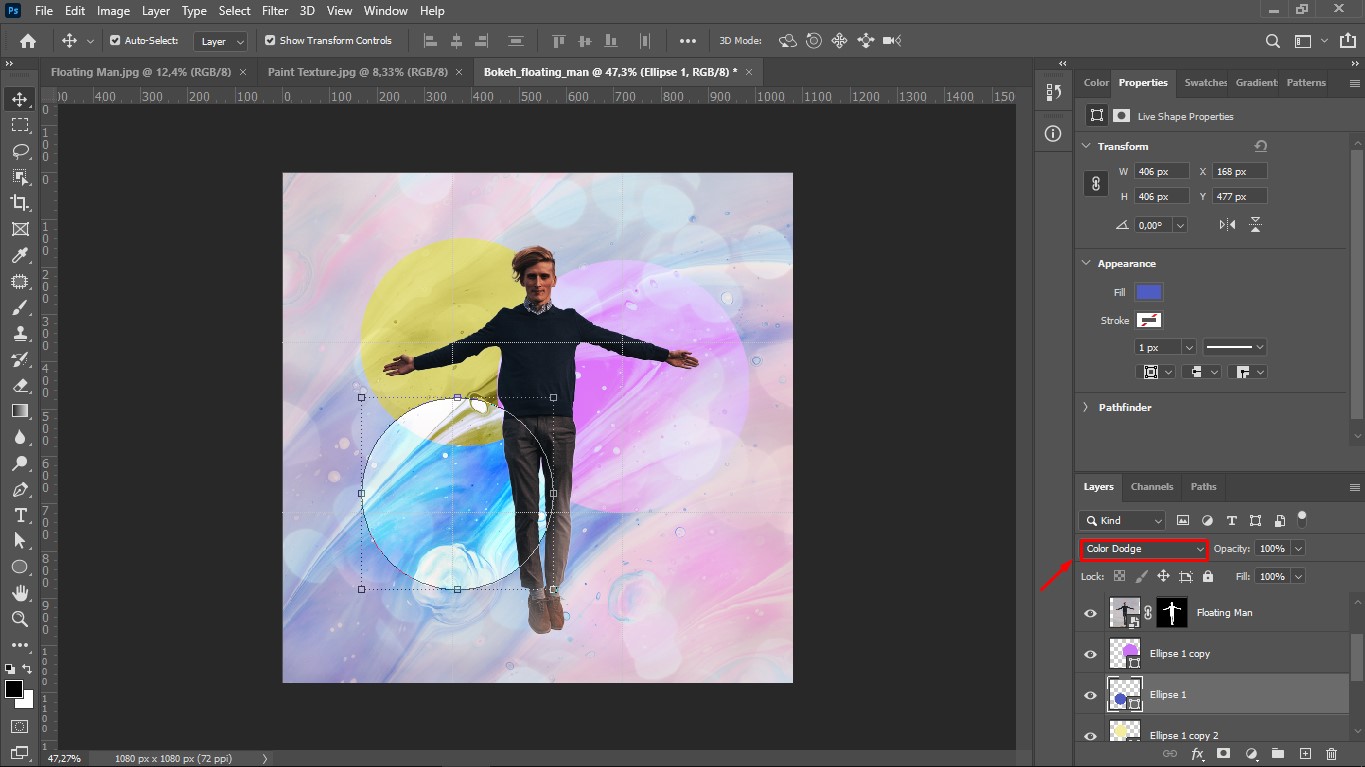Screen dimensions: 1365x767
Task: Select the Frame tool
Action: 20,229
